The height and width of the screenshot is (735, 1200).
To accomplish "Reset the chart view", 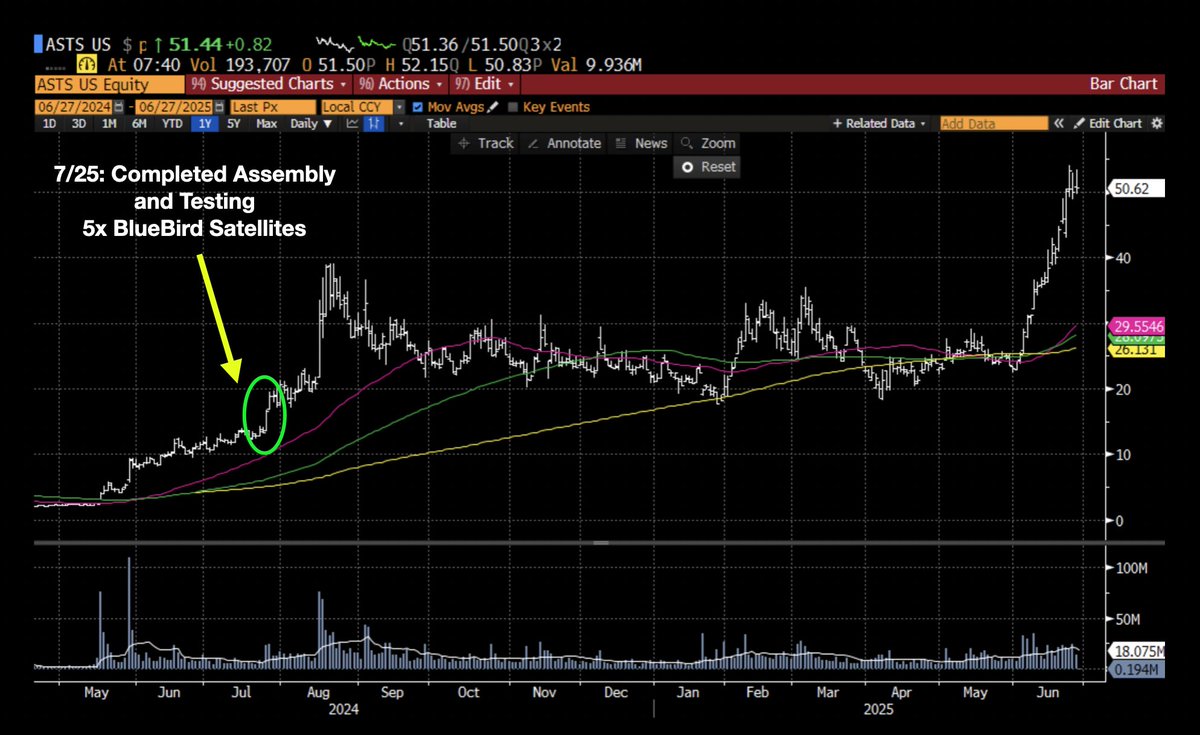I will click(x=709, y=167).
